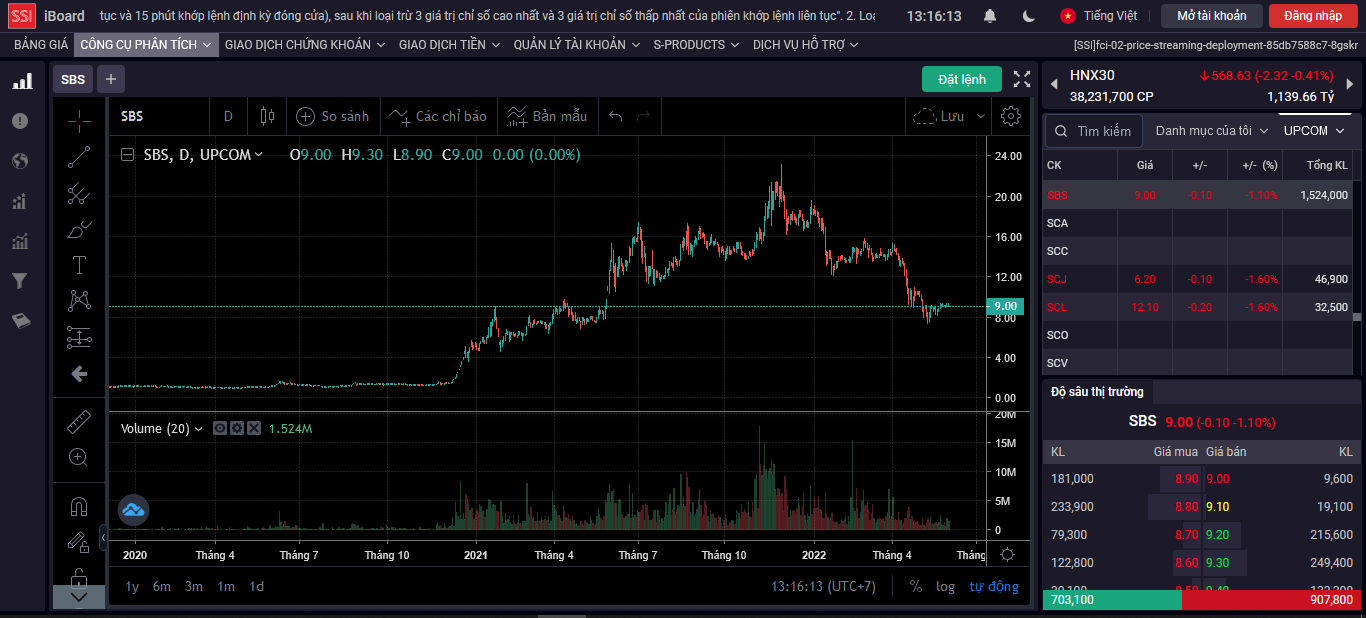
Task: Switch language Tiếng Việt selector
Action: click(x=1099, y=16)
